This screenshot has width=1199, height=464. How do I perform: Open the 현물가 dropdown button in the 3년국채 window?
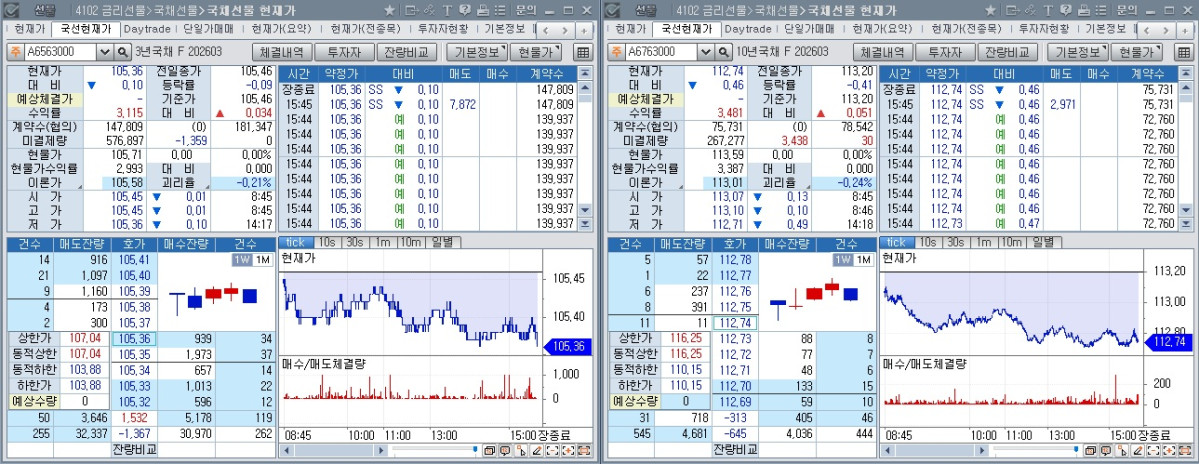click(535, 52)
